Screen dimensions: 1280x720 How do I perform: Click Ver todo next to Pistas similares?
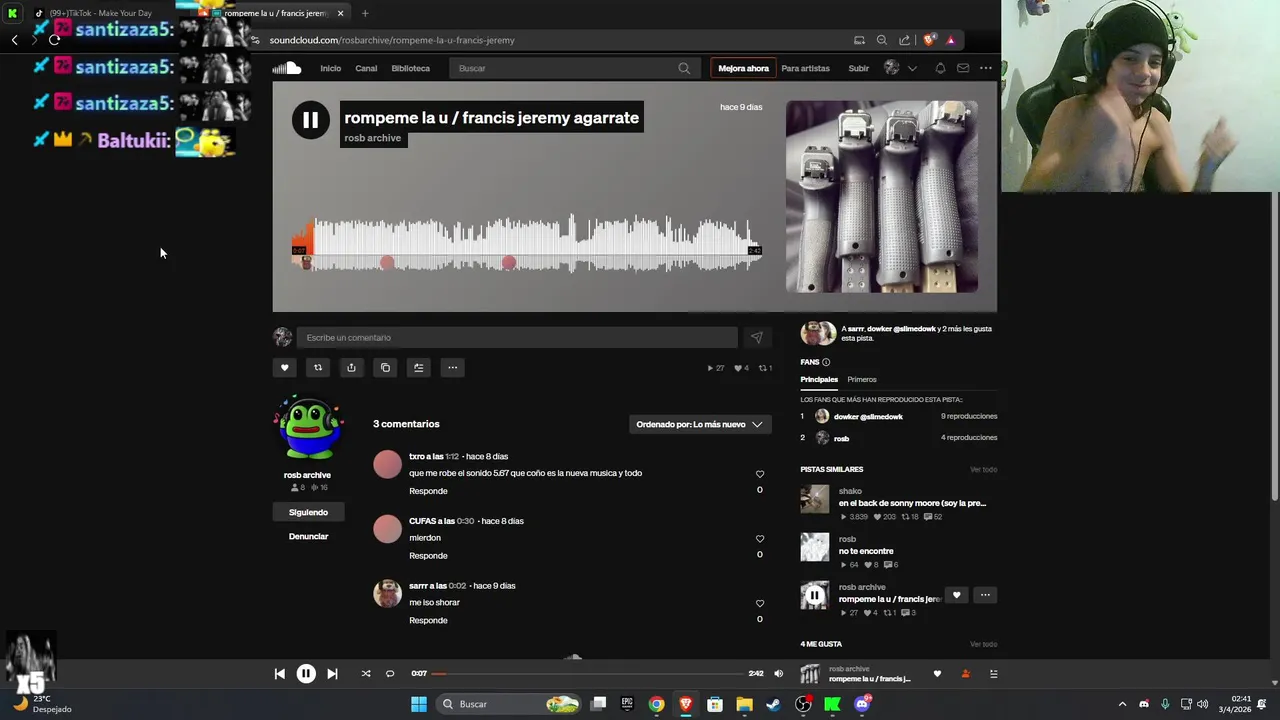[x=983, y=469]
